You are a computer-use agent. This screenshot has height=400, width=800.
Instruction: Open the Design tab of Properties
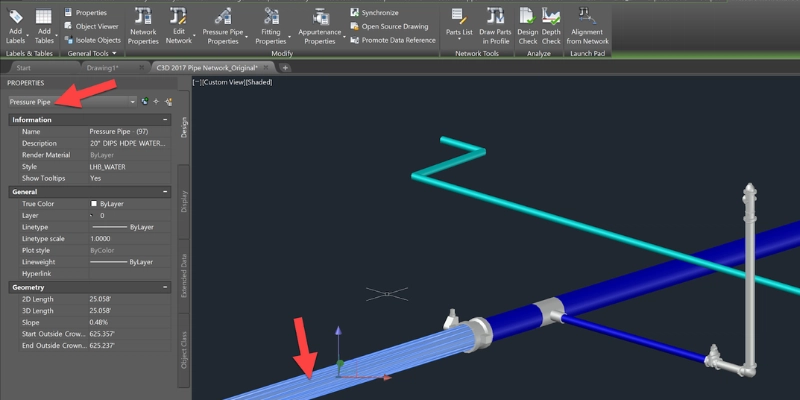[184, 128]
